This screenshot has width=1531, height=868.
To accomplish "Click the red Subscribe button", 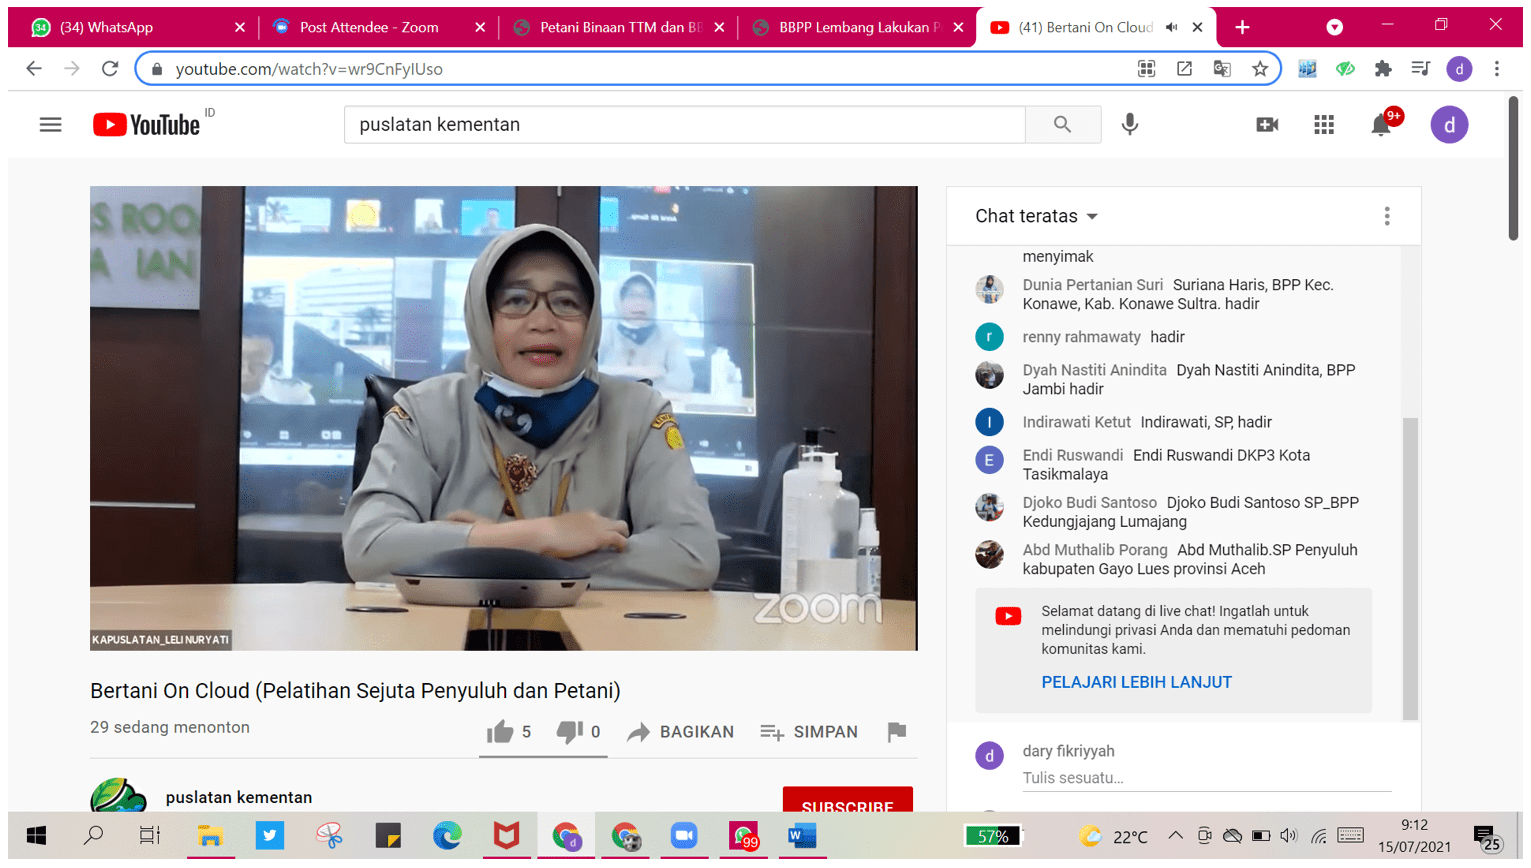I will 847,804.
